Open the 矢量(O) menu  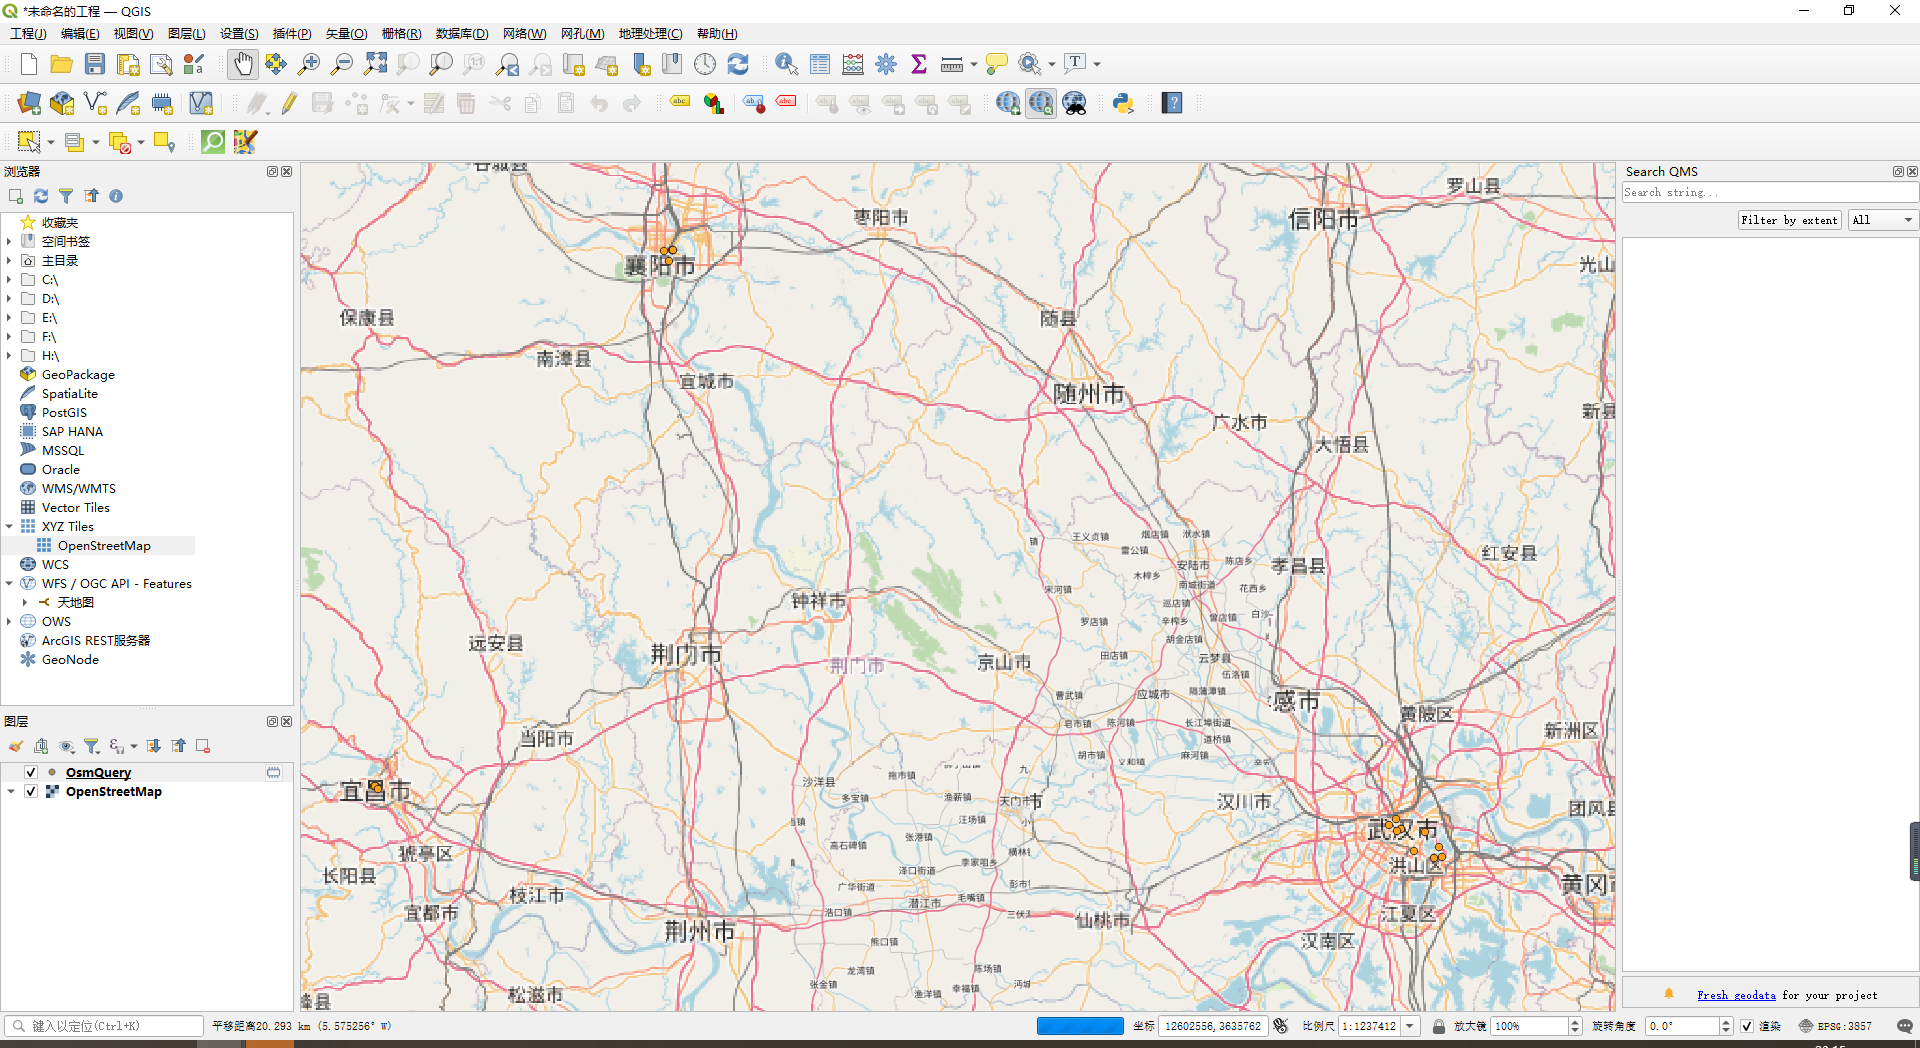(x=346, y=33)
